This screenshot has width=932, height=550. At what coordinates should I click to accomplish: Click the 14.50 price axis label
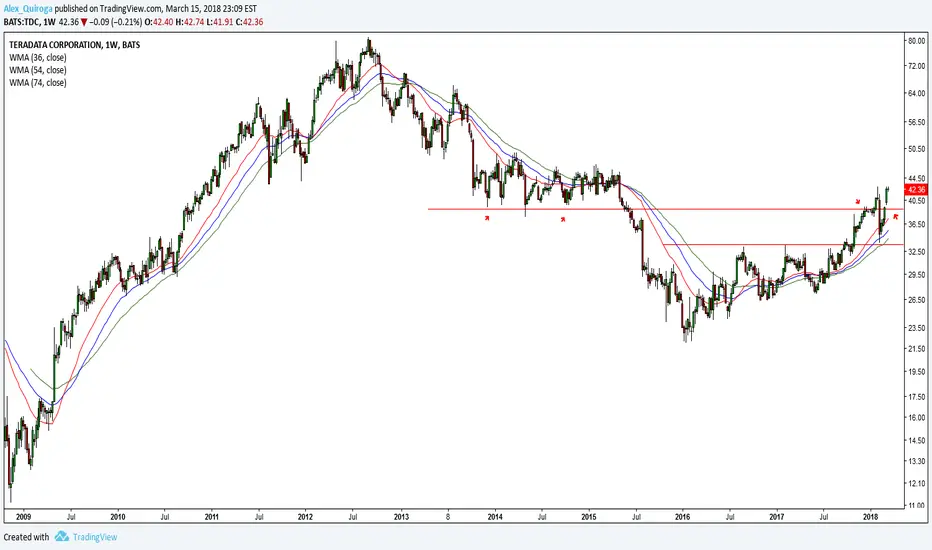pos(917,441)
